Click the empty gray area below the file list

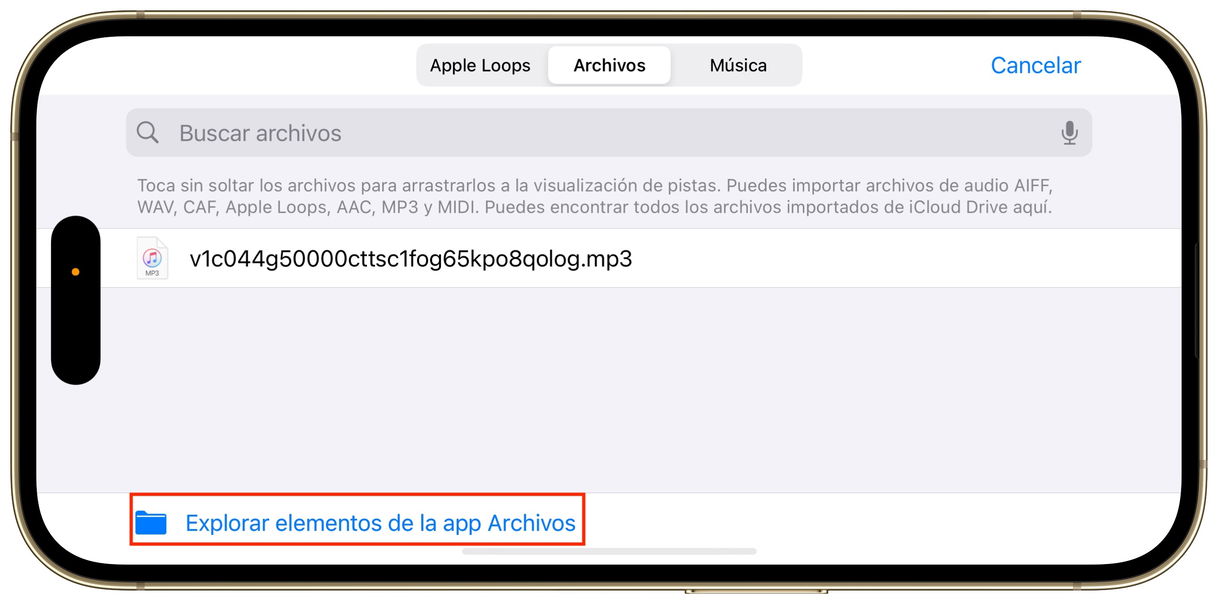coord(608,390)
